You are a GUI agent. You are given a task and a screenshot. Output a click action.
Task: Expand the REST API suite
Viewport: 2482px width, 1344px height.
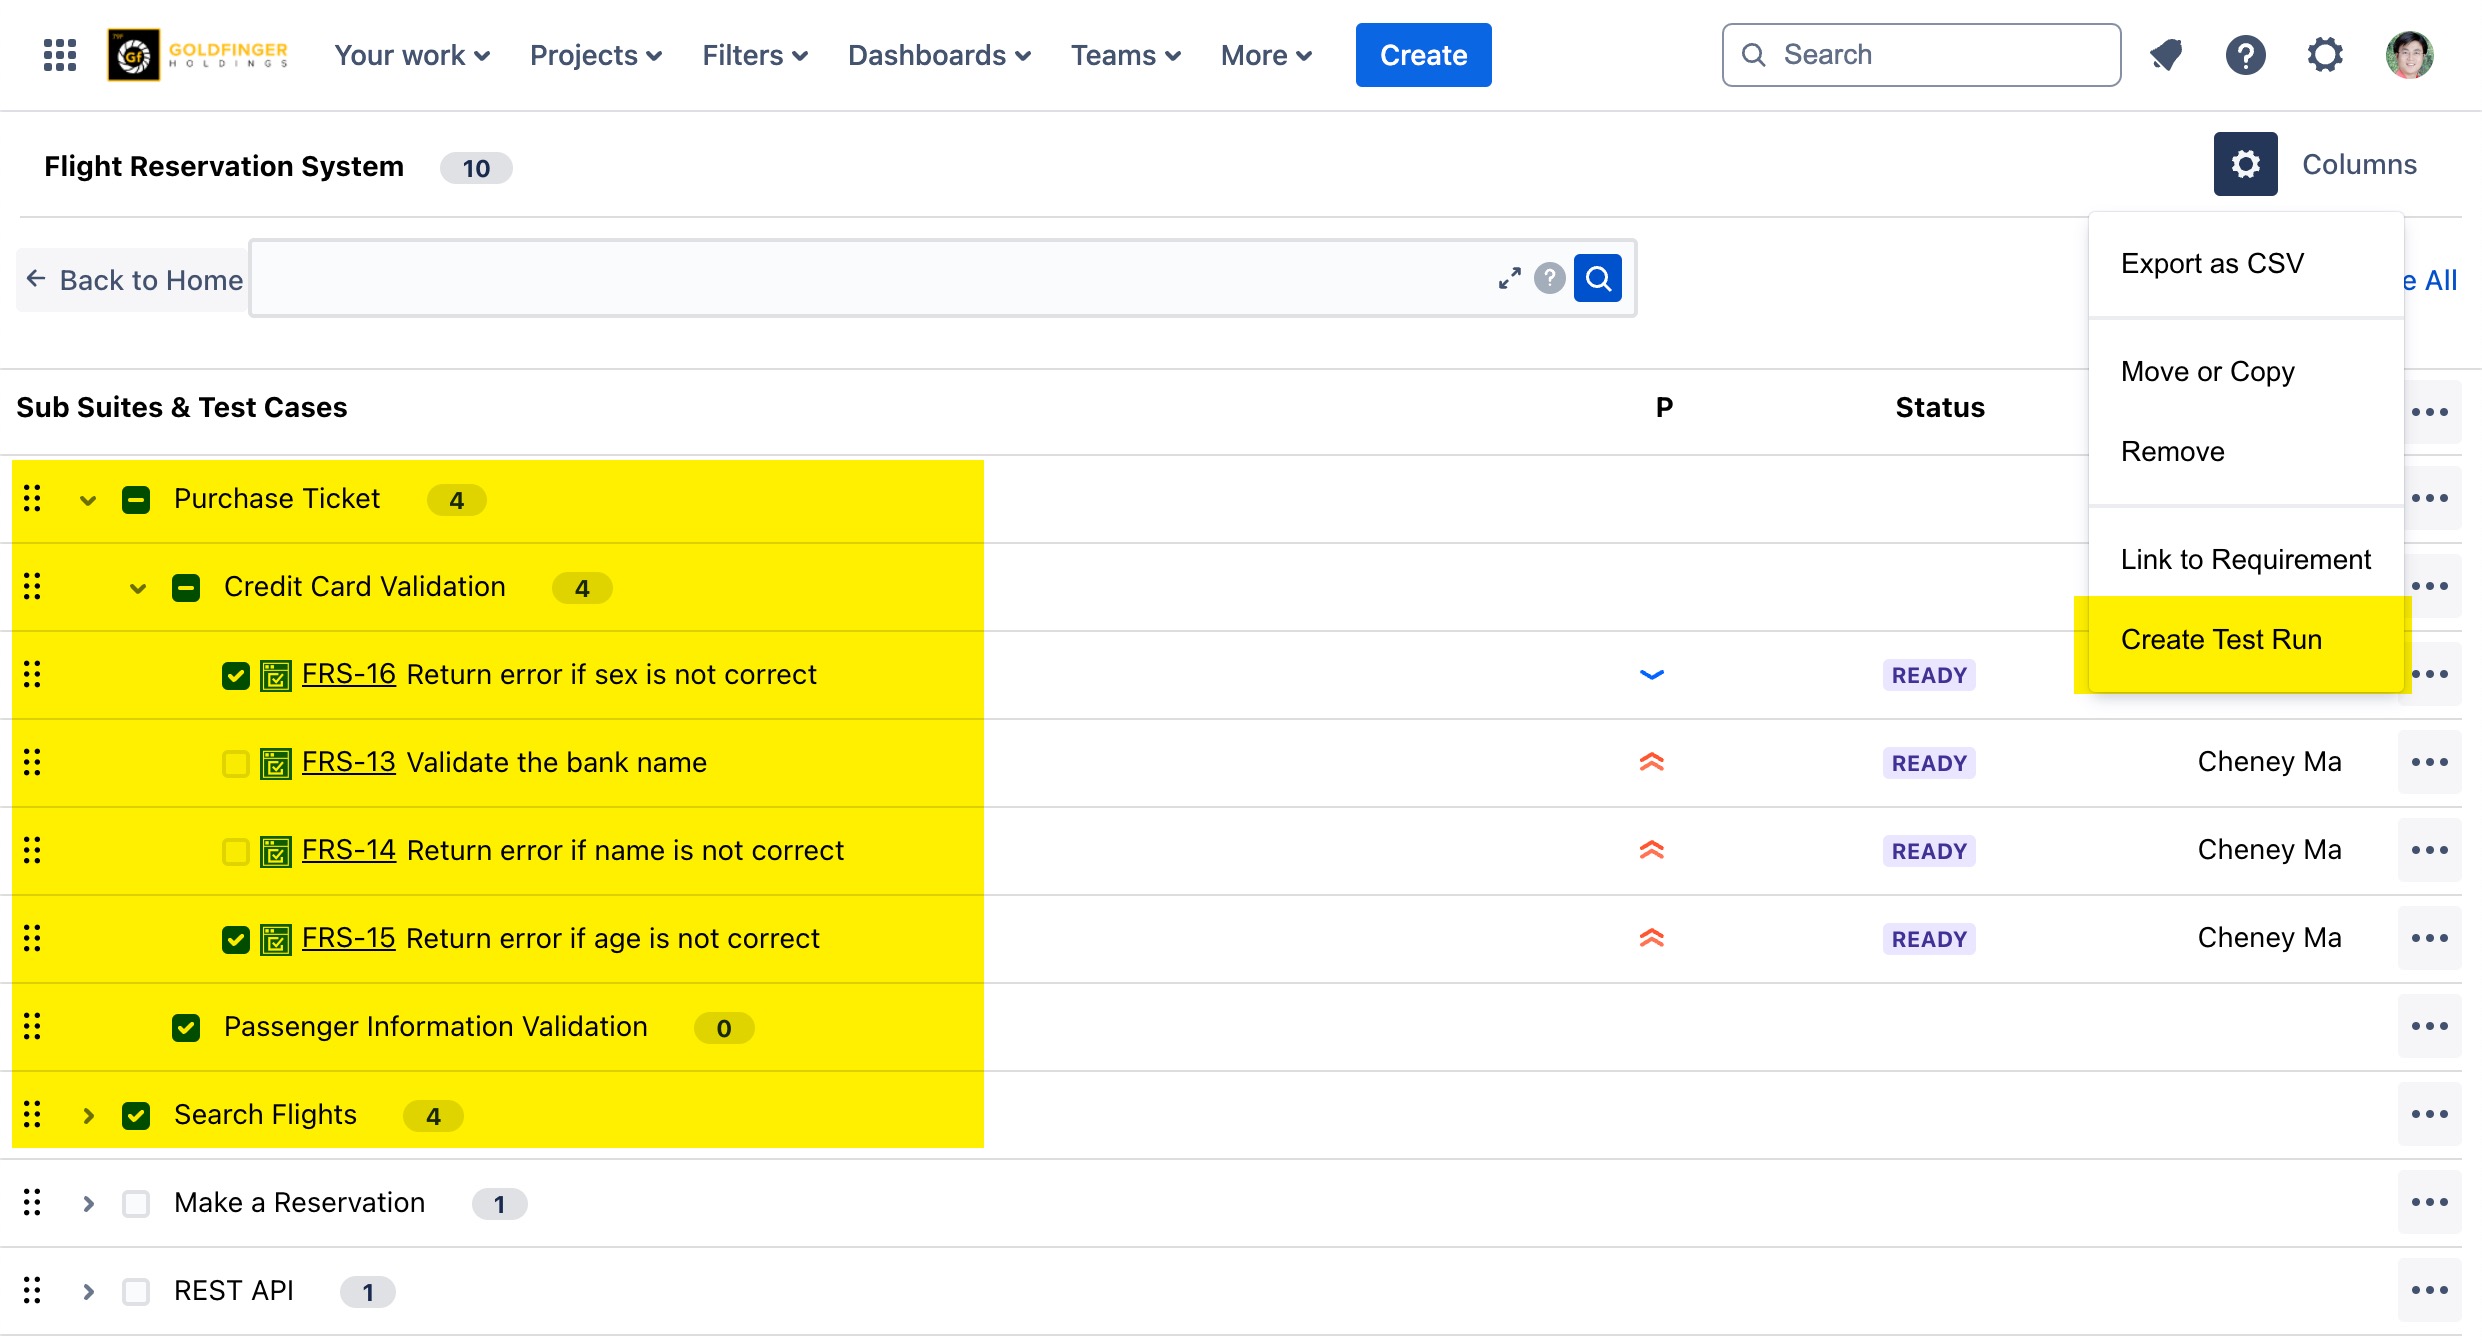click(88, 1290)
